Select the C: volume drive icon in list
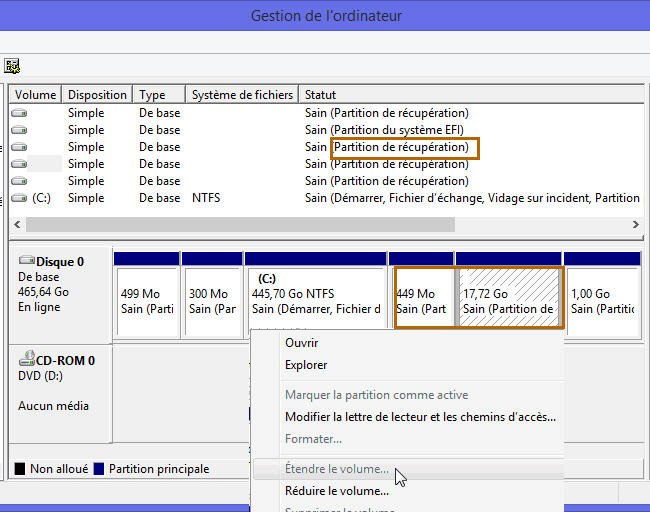The height and width of the screenshot is (512, 650). click(19, 198)
